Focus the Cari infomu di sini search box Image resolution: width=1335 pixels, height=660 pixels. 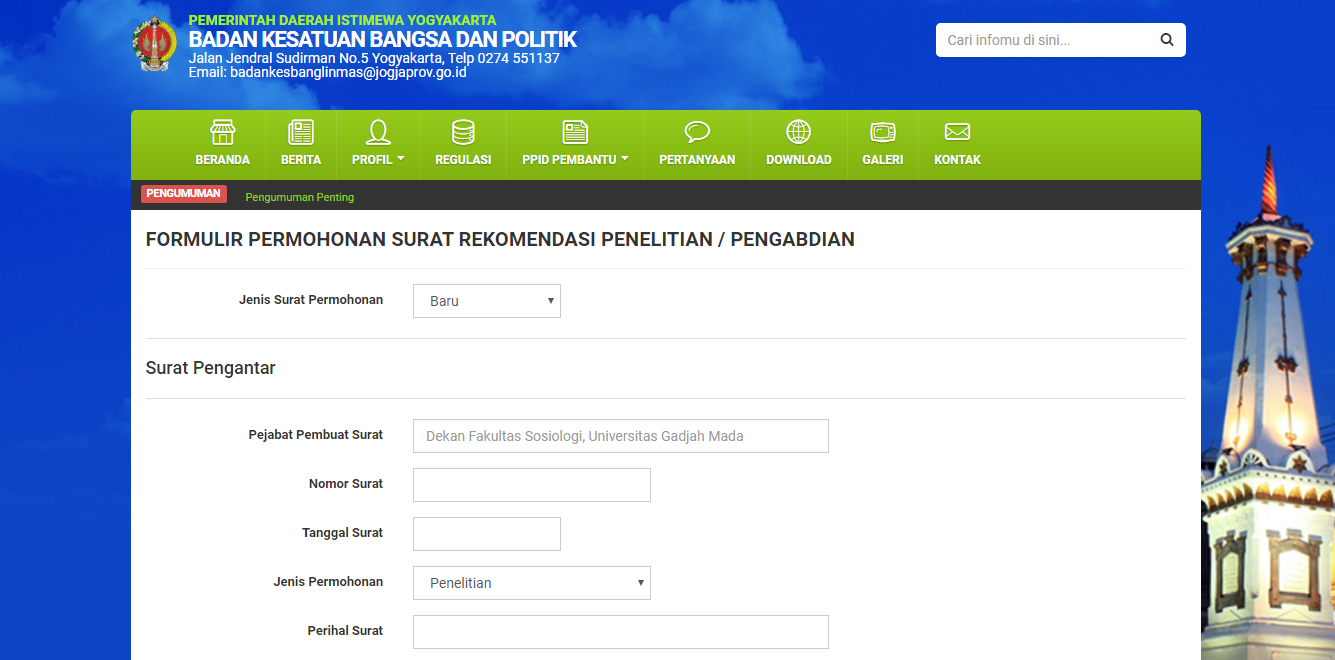tap(1045, 40)
